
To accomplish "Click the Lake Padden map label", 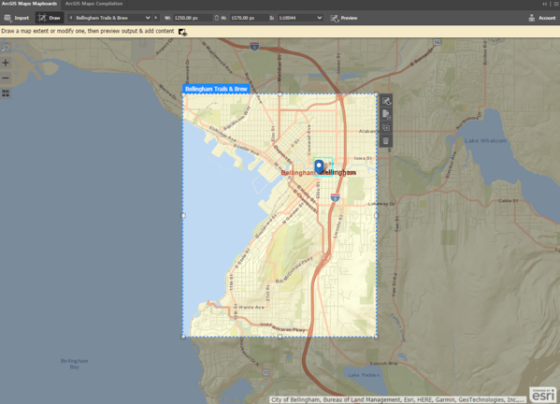I will coord(364,375).
